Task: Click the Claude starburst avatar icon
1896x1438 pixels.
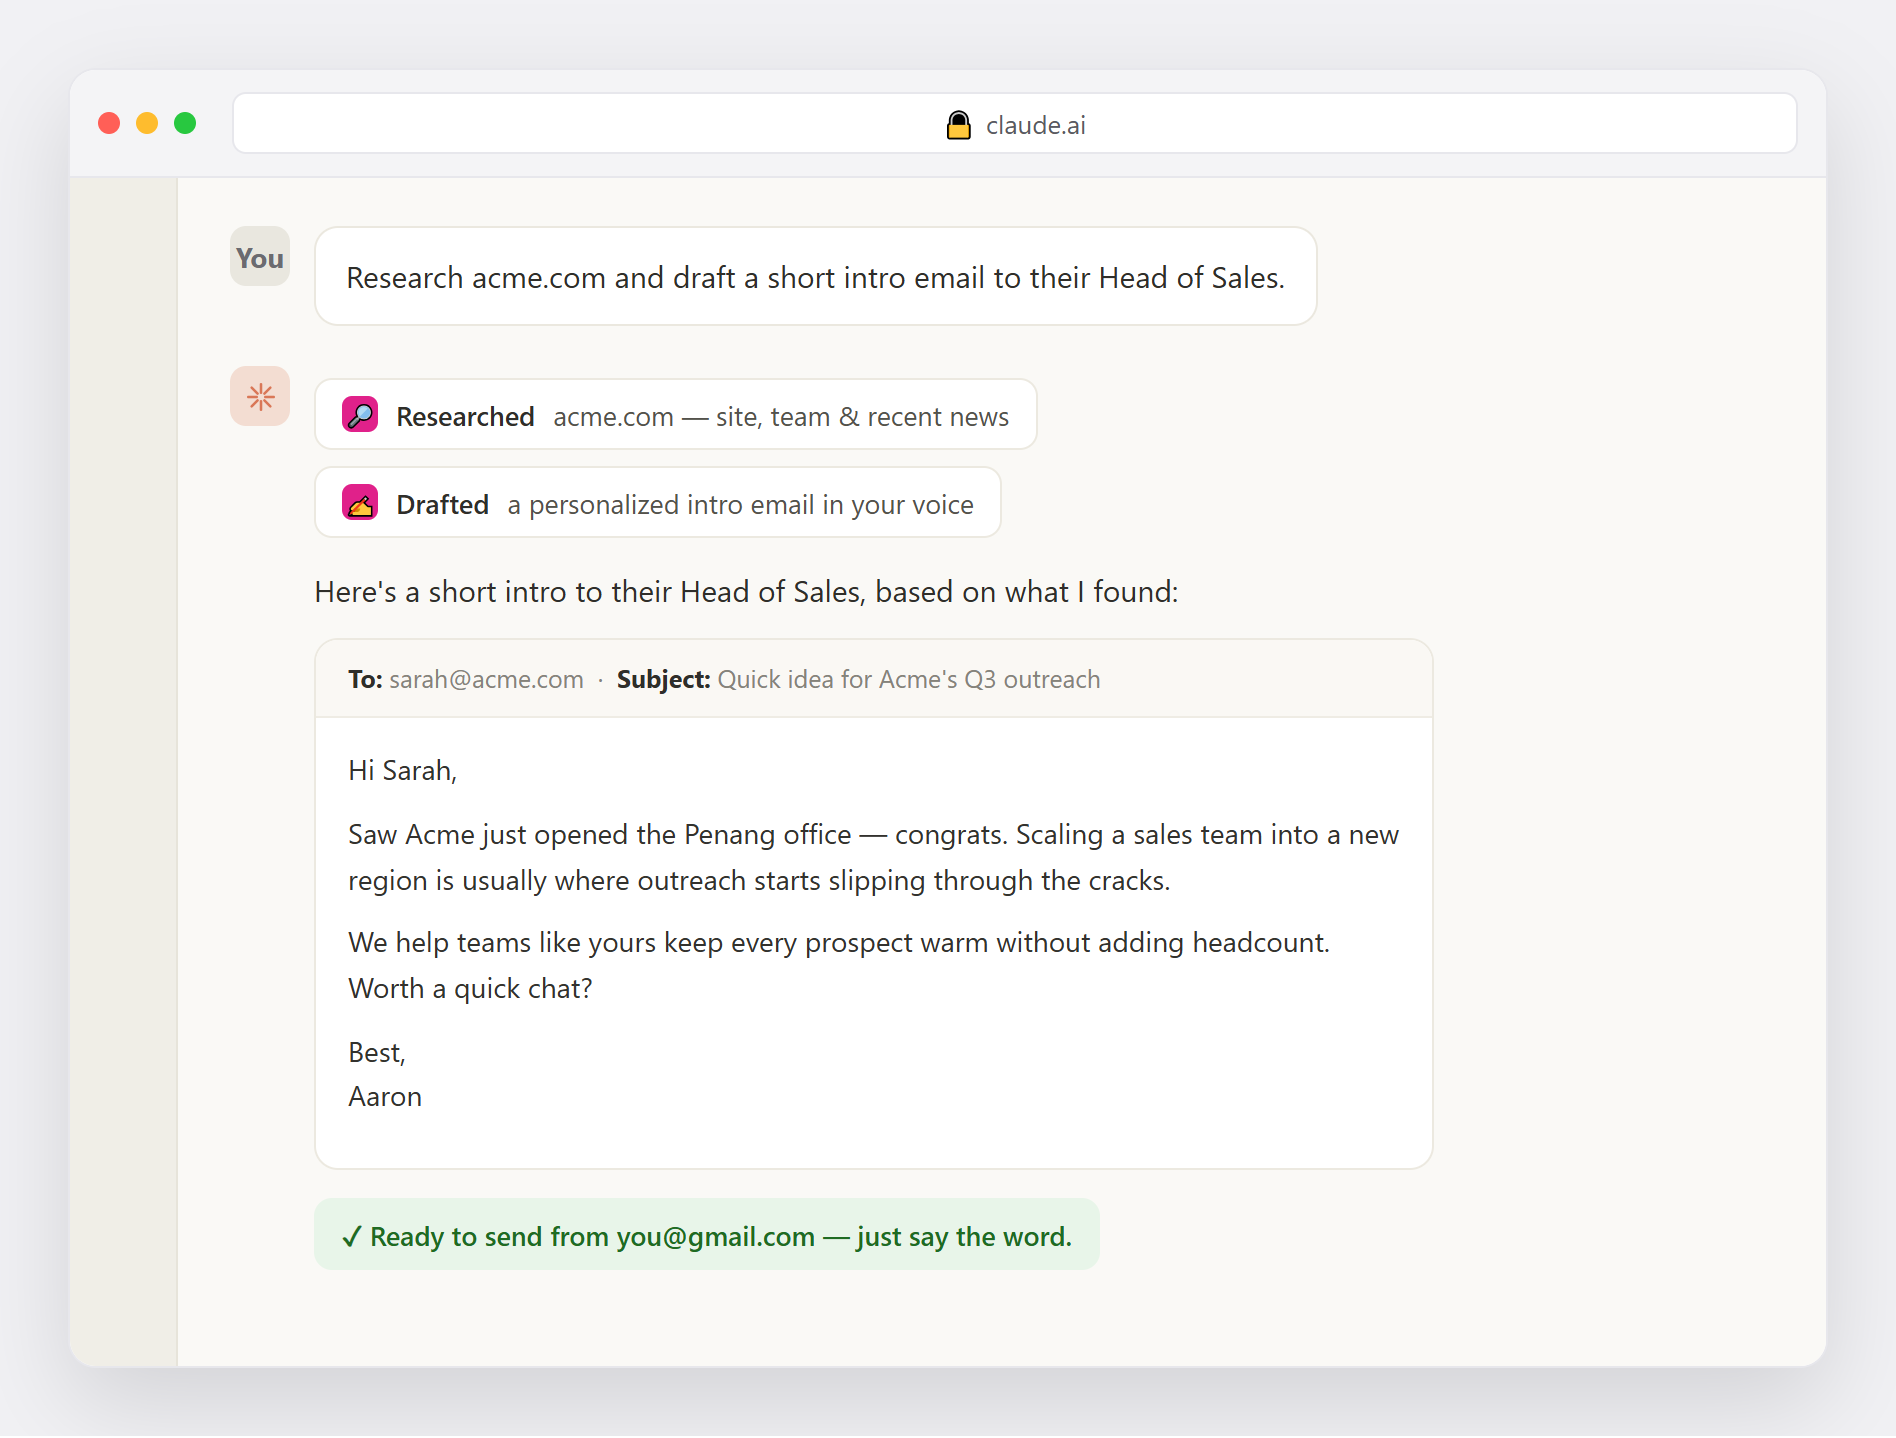Action: (x=260, y=397)
